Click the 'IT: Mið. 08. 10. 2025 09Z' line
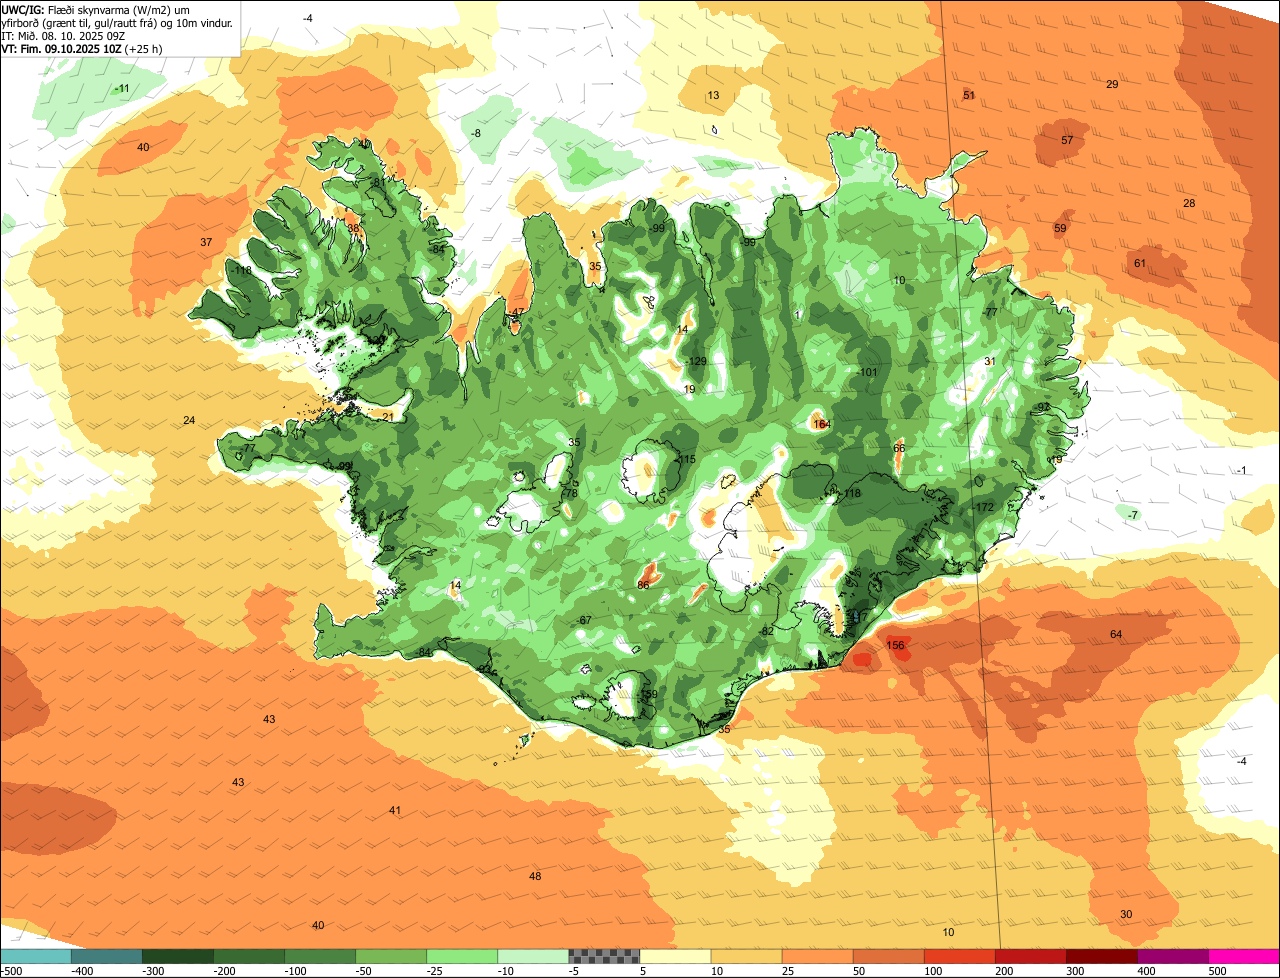1280x978 pixels. pos(63,35)
